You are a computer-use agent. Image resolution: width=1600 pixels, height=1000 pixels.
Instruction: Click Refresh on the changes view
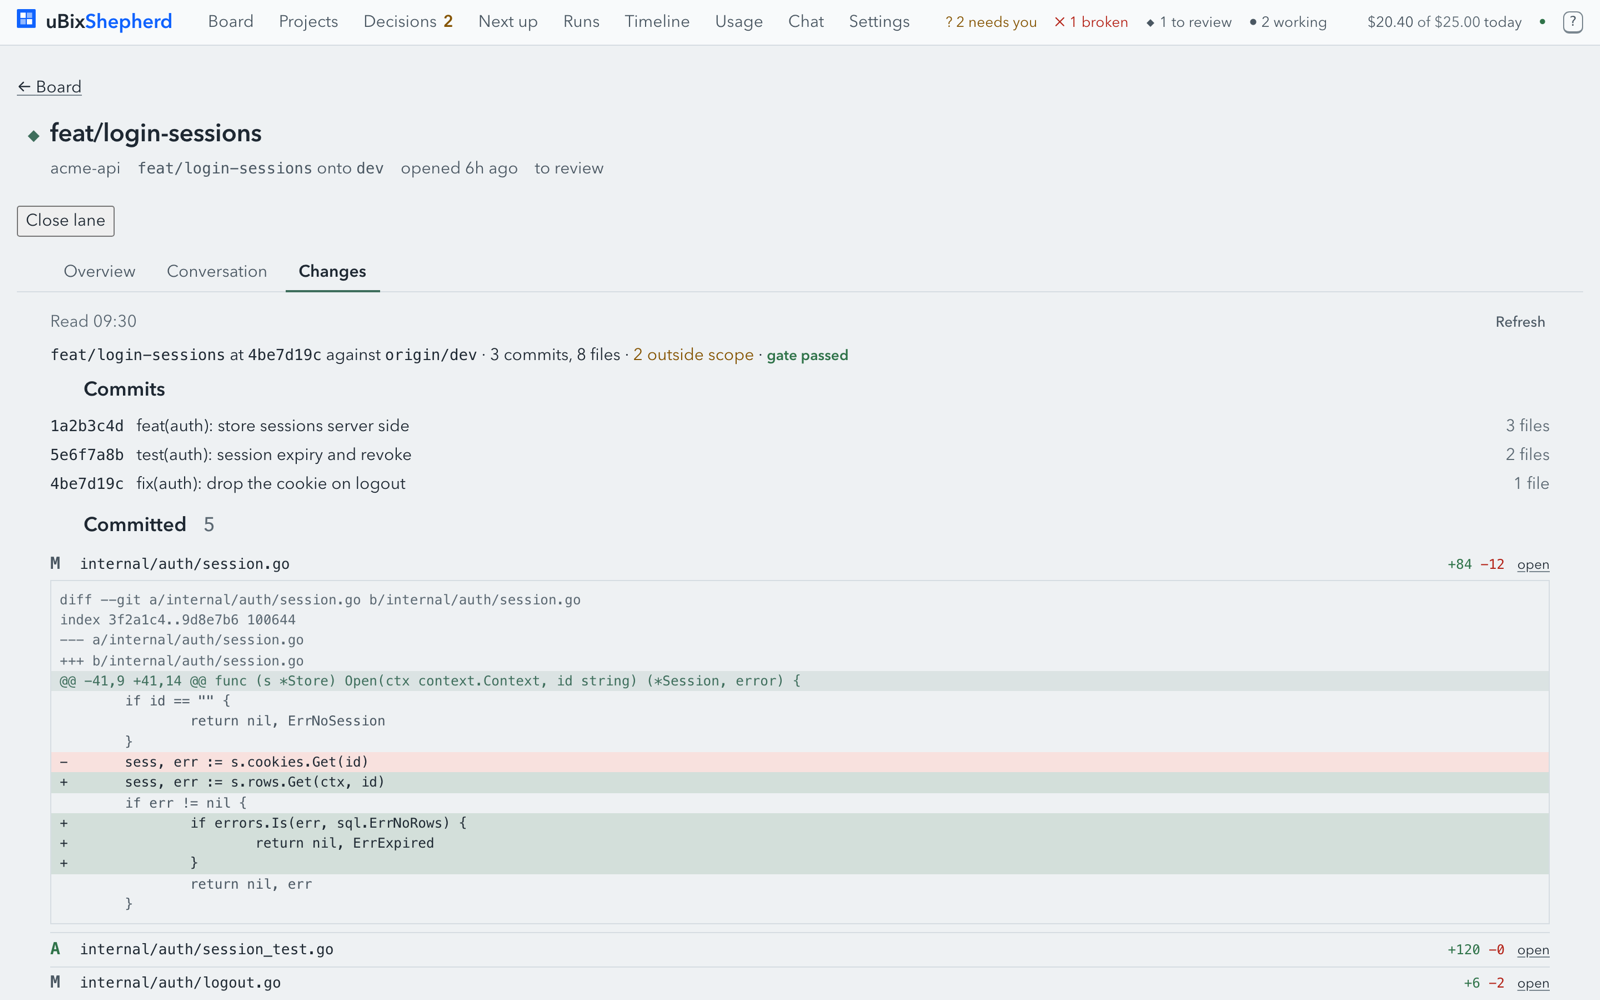(x=1520, y=322)
